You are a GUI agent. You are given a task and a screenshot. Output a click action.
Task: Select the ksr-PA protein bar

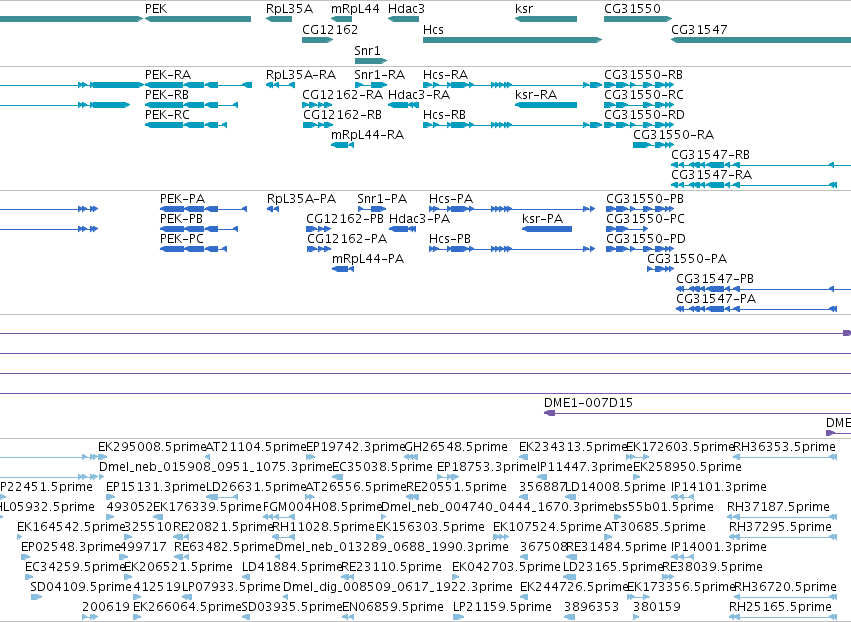tap(547, 229)
